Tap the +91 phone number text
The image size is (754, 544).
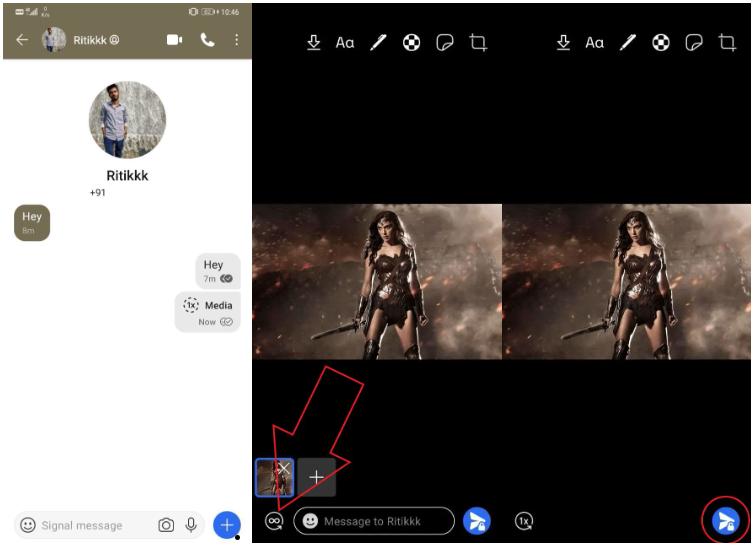[98, 192]
